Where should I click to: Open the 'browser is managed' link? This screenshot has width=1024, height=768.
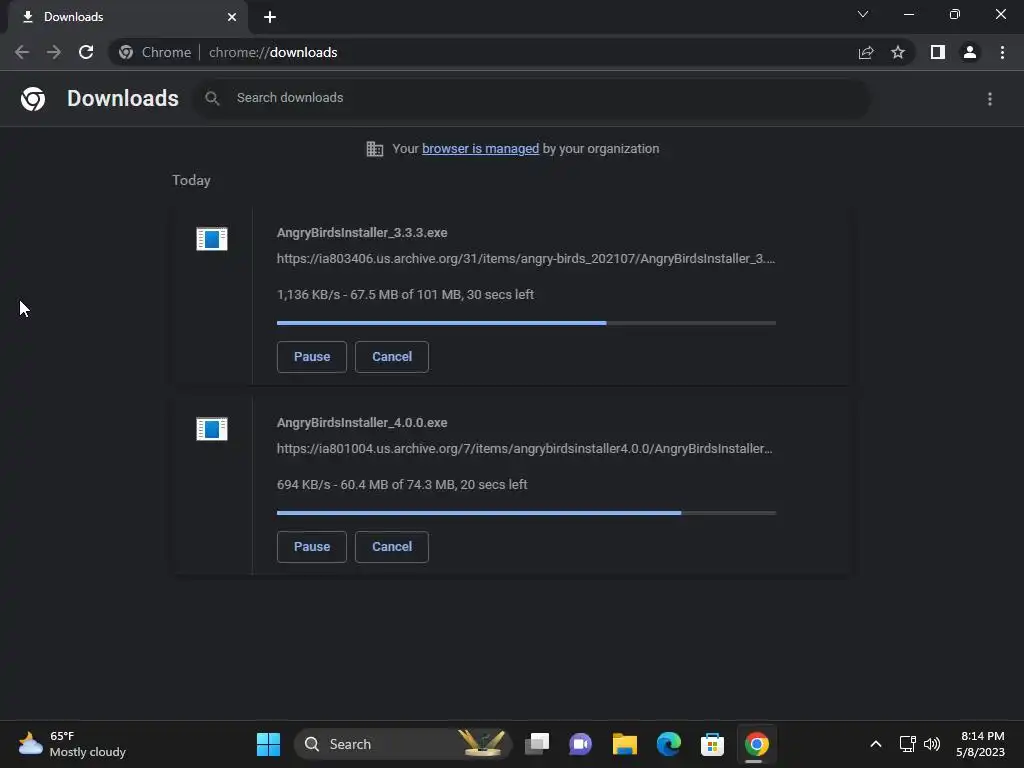point(481,149)
